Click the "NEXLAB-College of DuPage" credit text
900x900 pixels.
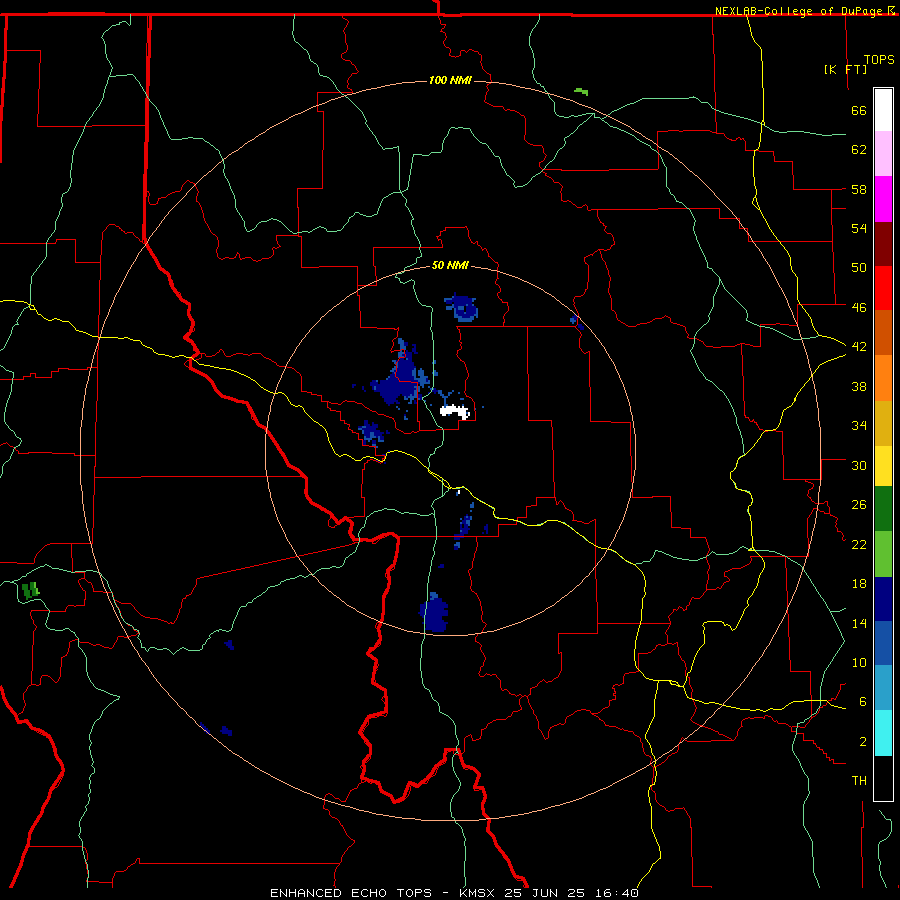tap(801, 11)
